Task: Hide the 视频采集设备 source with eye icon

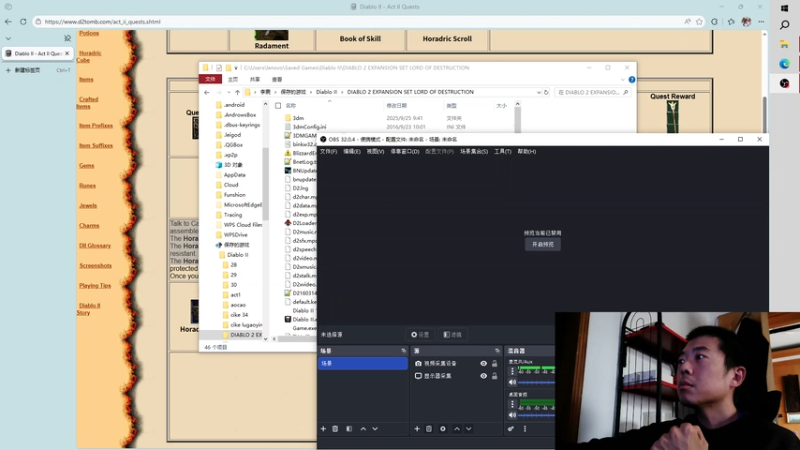Action: pos(483,364)
